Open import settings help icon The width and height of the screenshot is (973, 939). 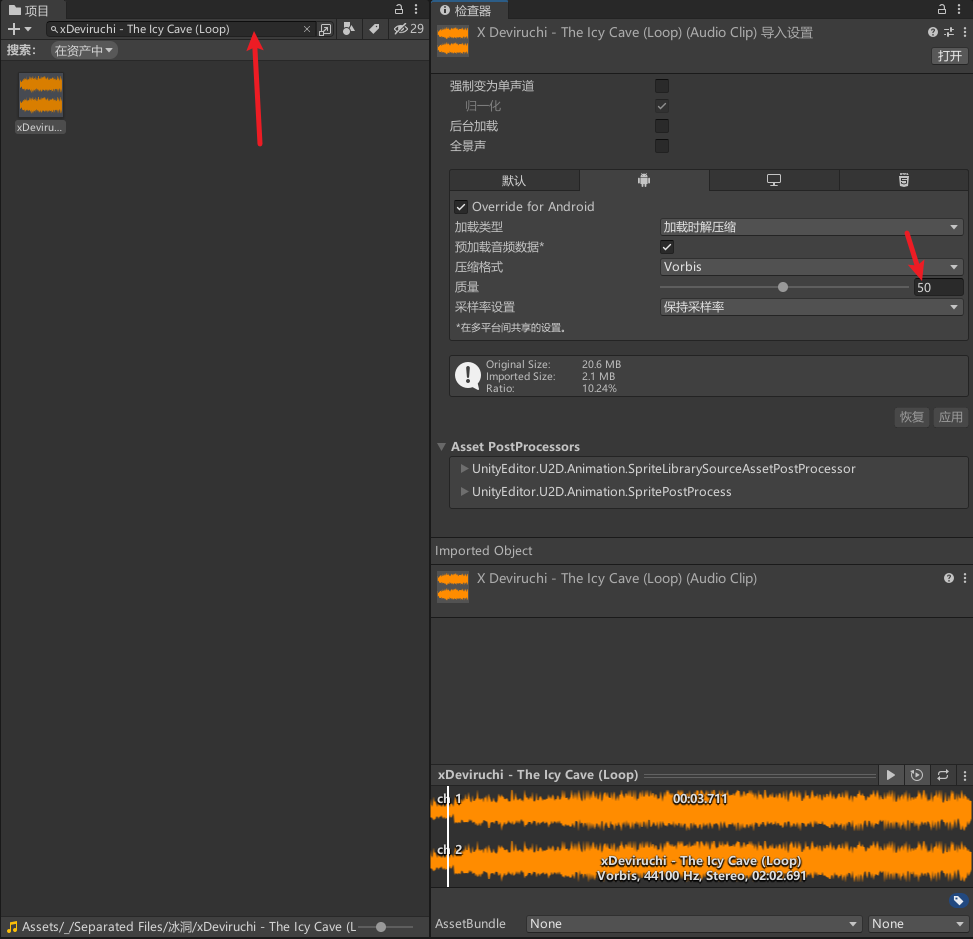pos(932,32)
